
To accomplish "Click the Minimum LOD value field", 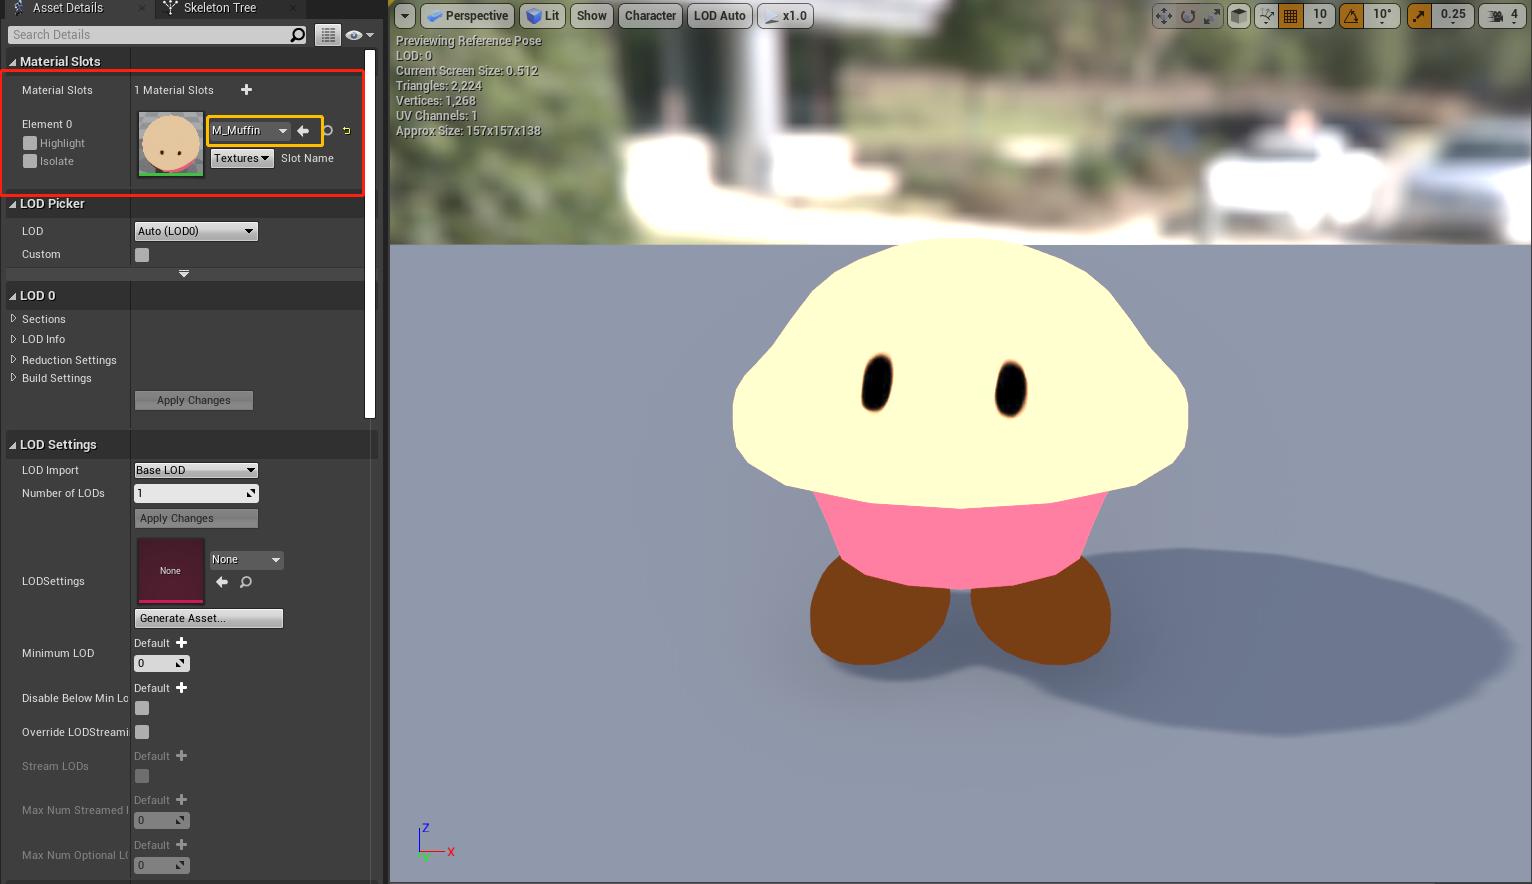I will [162, 663].
